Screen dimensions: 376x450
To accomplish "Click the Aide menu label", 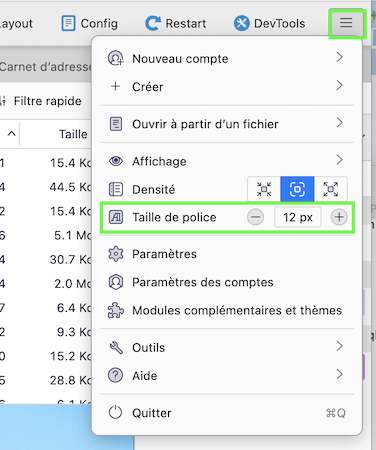I will pyautogui.click(x=145, y=376).
